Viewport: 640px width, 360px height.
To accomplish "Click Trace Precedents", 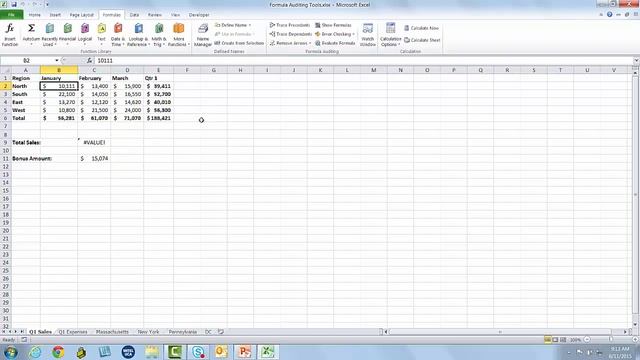I will (289, 25).
